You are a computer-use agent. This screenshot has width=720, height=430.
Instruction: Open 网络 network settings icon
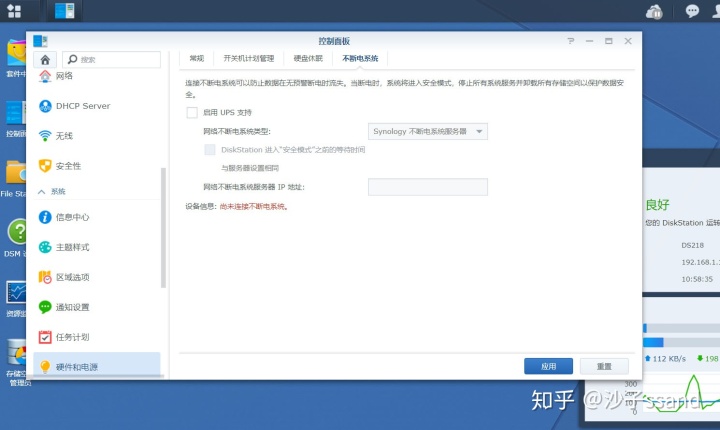[45, 76]
